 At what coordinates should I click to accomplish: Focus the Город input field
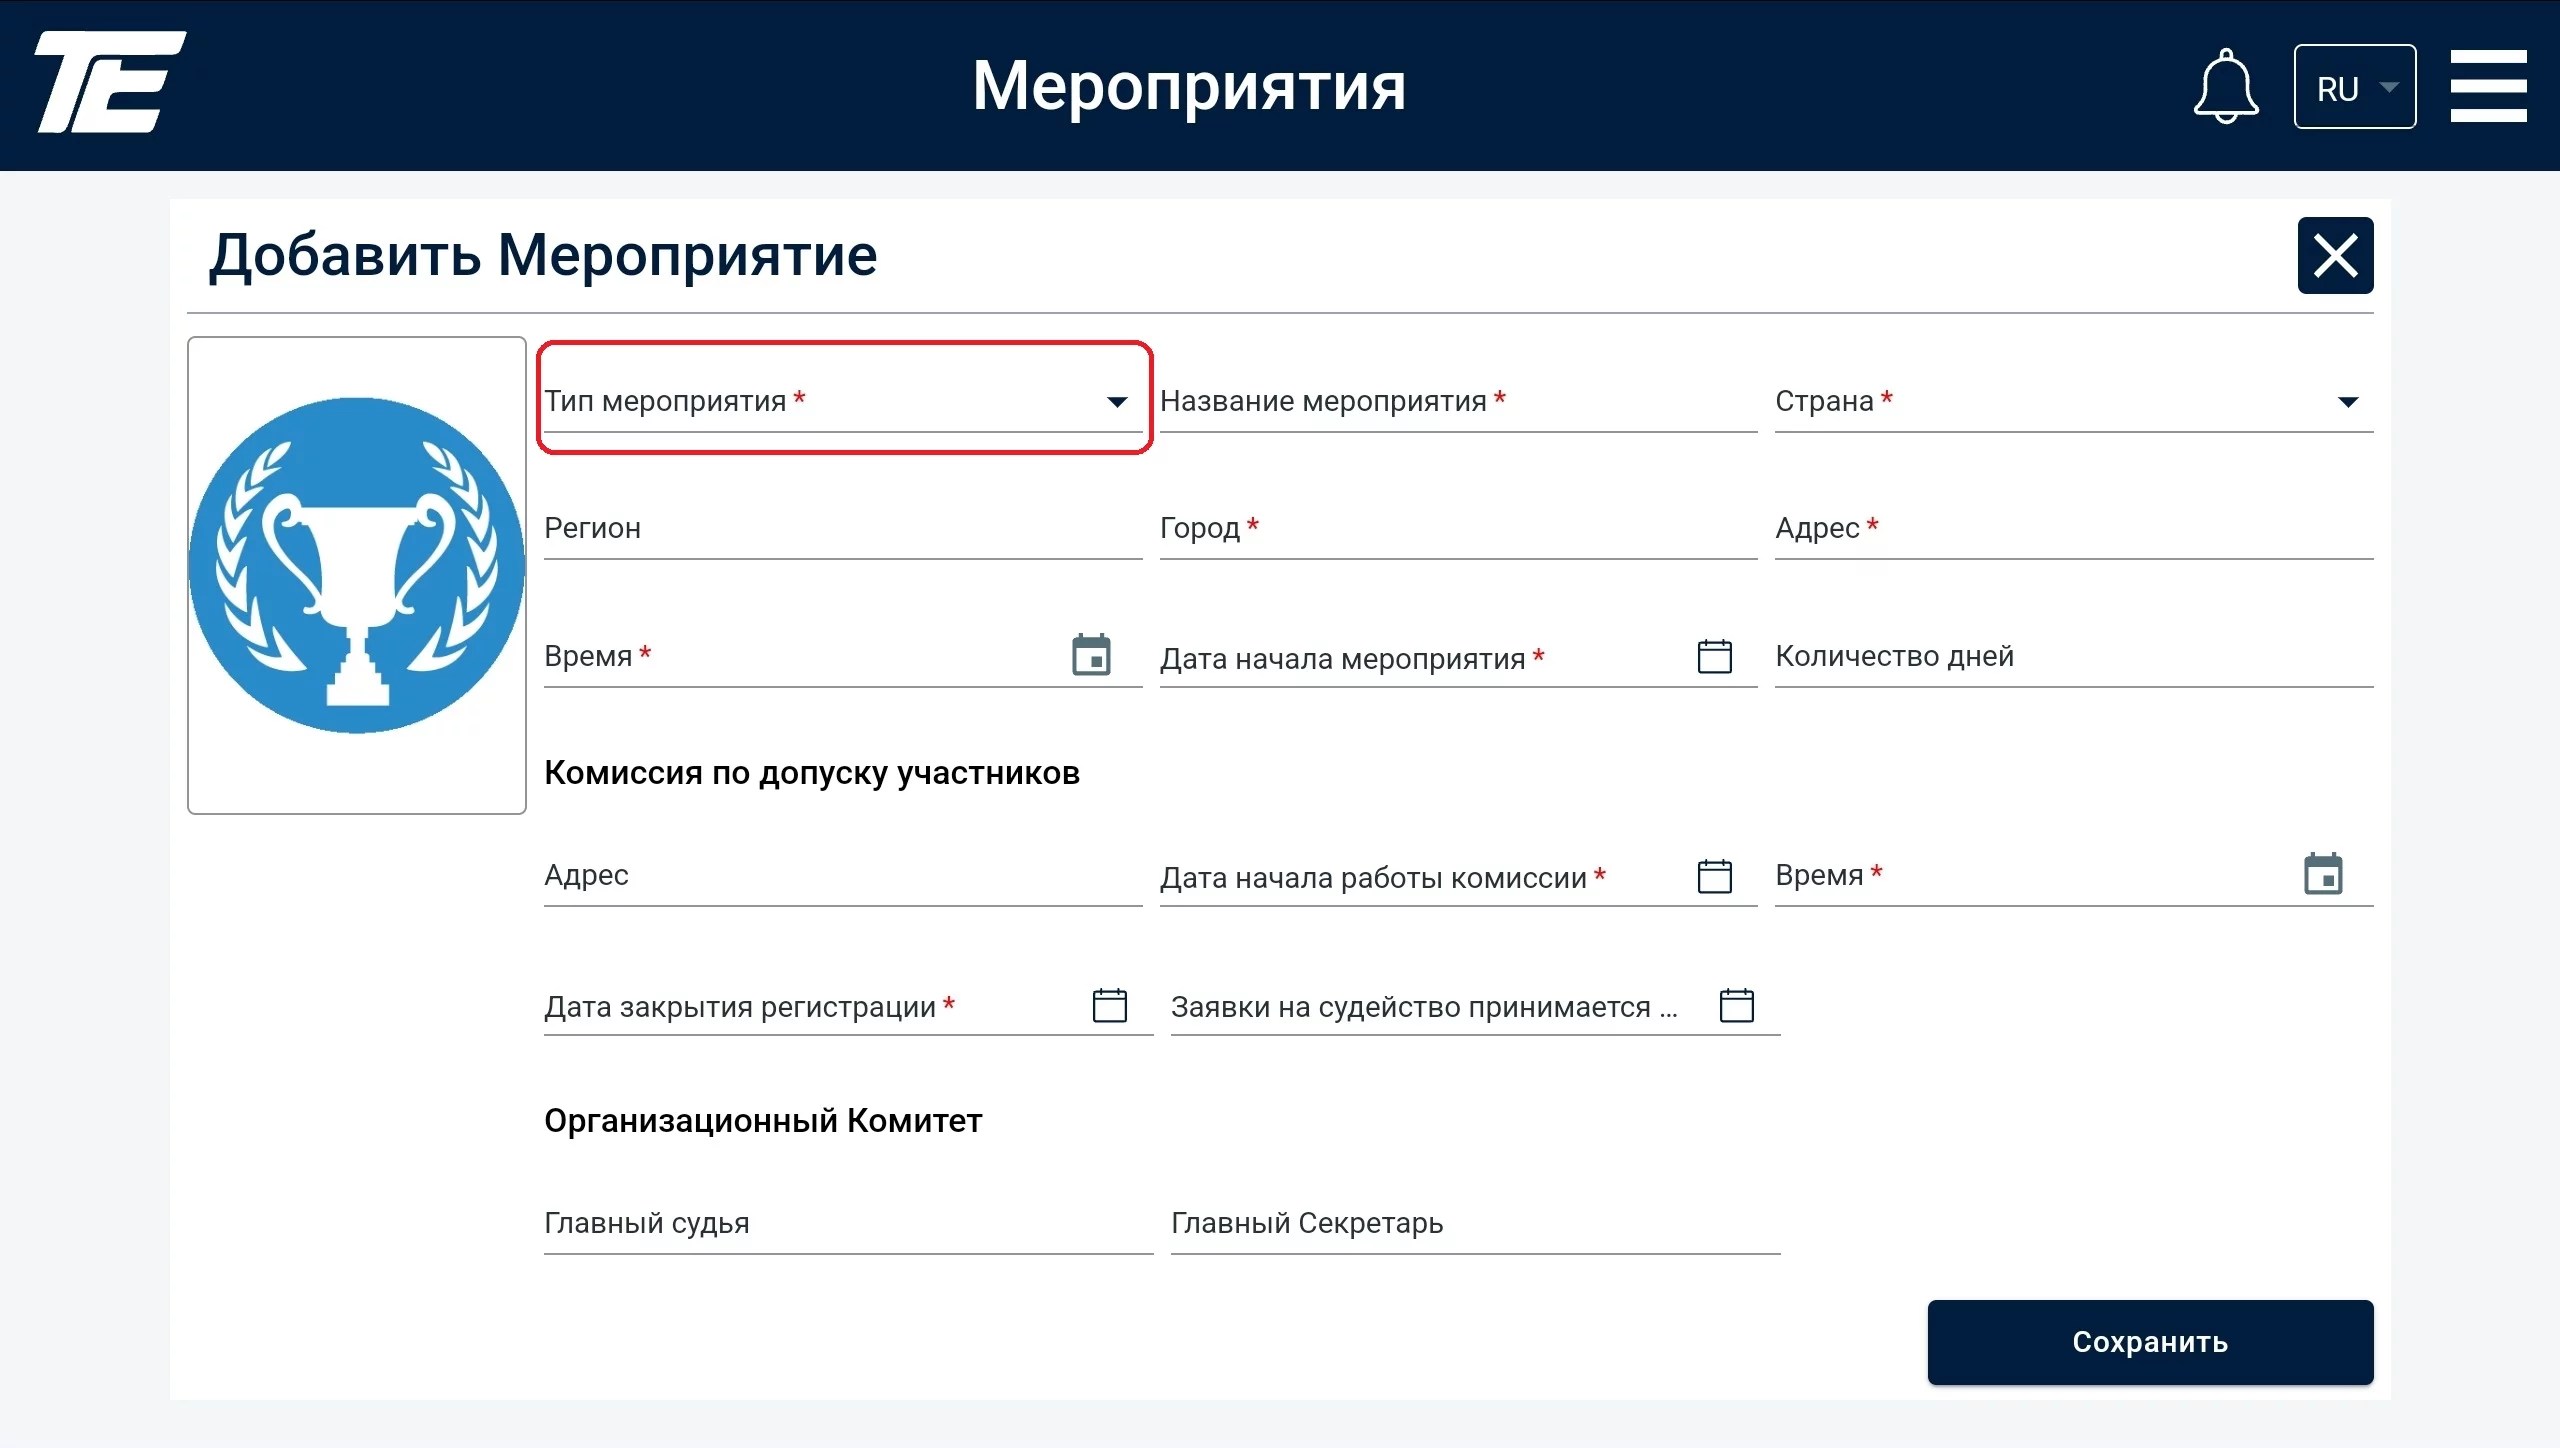tap(1458, 528)
